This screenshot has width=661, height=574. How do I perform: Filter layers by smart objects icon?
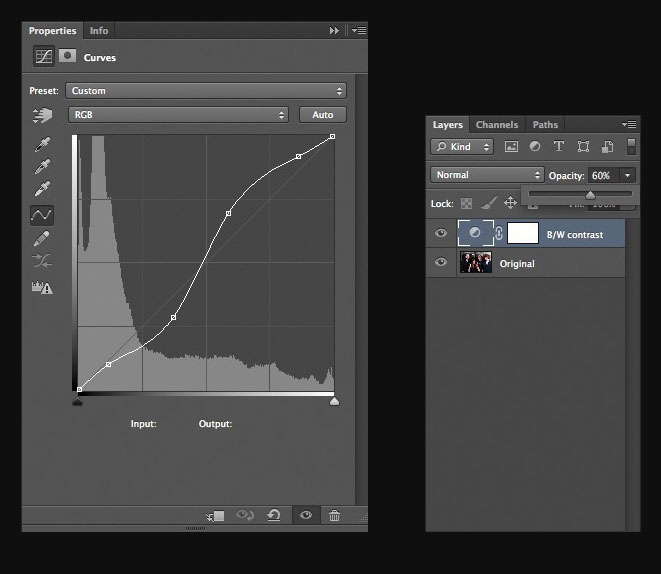(607, 147)
